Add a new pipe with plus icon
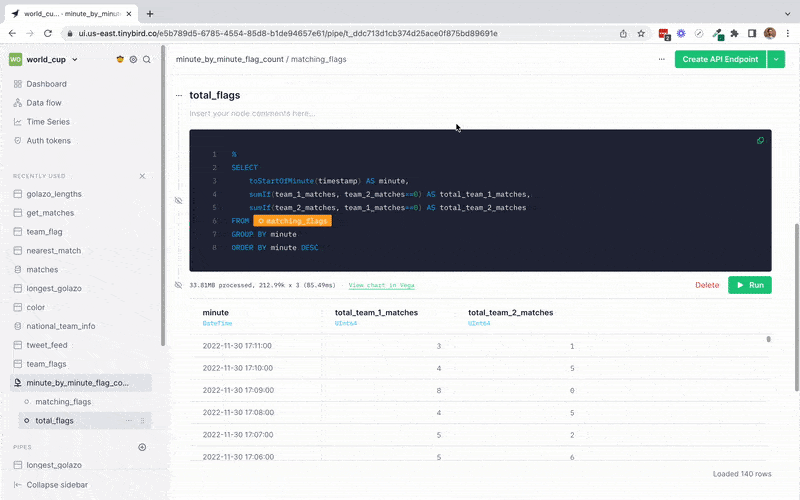Screen dimensions: 800x500 point(142,447)
